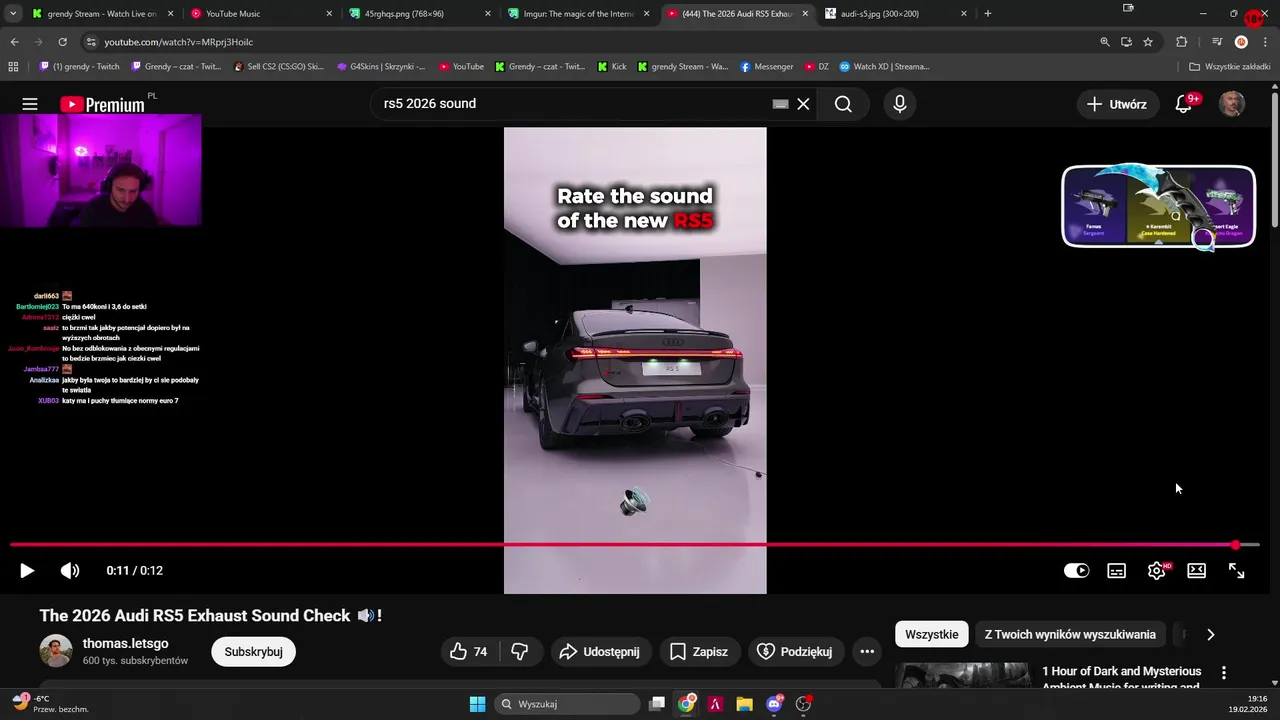Switch to the YouTube Music tab

[260, 14]
